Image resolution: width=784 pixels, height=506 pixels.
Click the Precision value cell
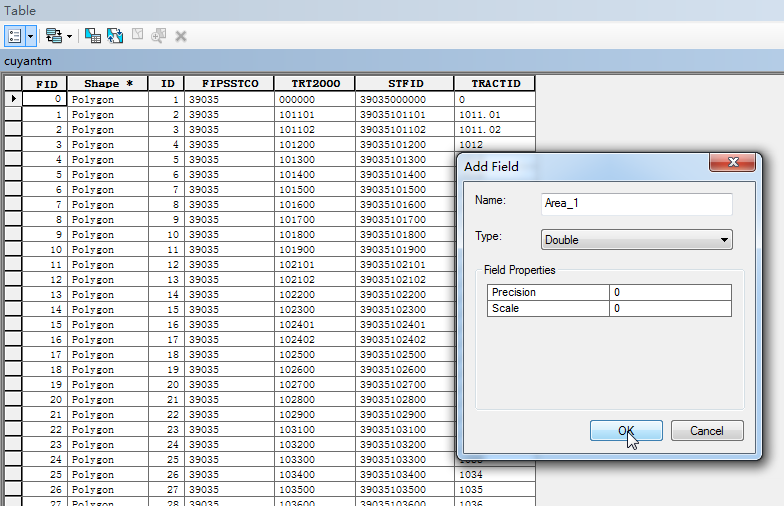pos(670,292)
